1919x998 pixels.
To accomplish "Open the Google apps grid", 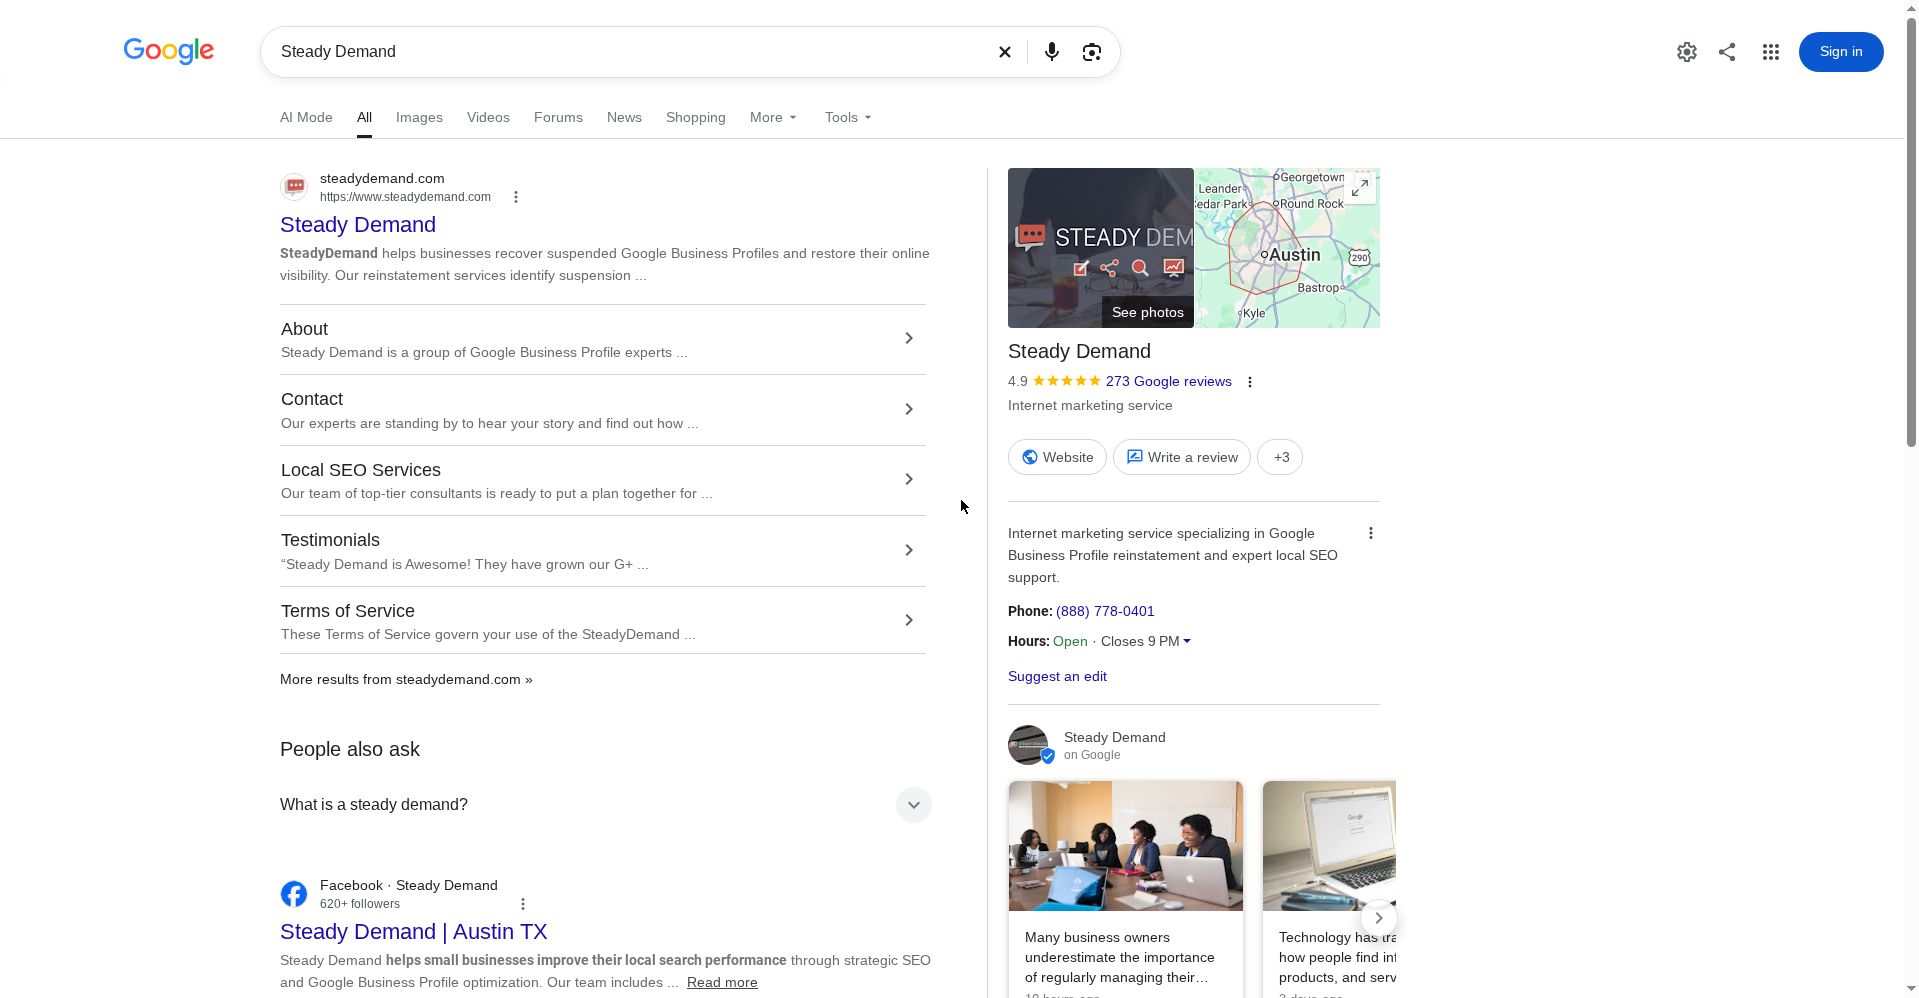I will (x=1771, y=52).
